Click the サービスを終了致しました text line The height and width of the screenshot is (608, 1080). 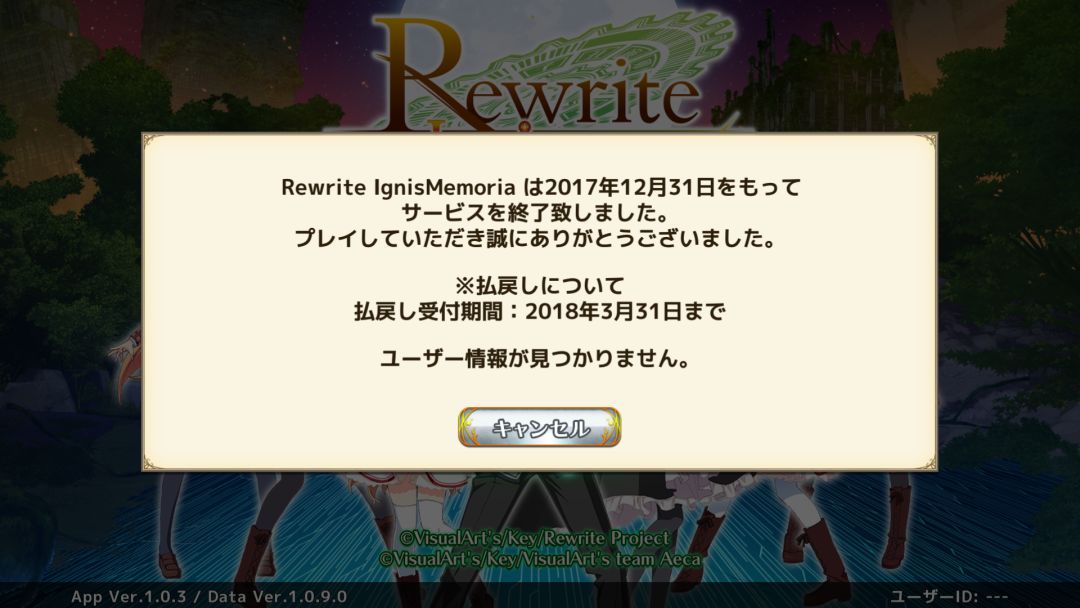click(535, 213)
